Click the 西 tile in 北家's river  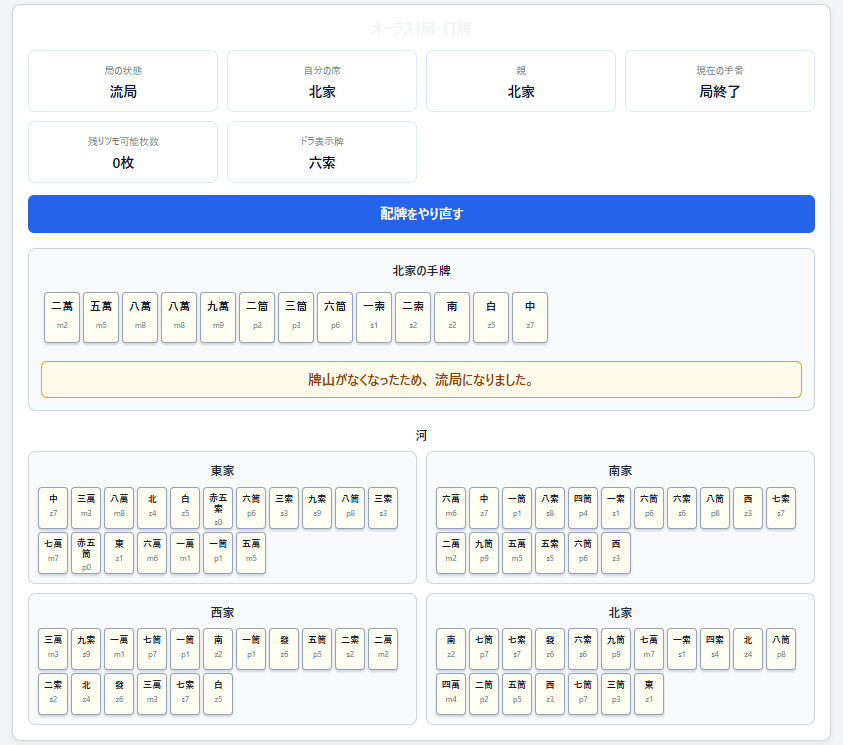tap(550, 694)
